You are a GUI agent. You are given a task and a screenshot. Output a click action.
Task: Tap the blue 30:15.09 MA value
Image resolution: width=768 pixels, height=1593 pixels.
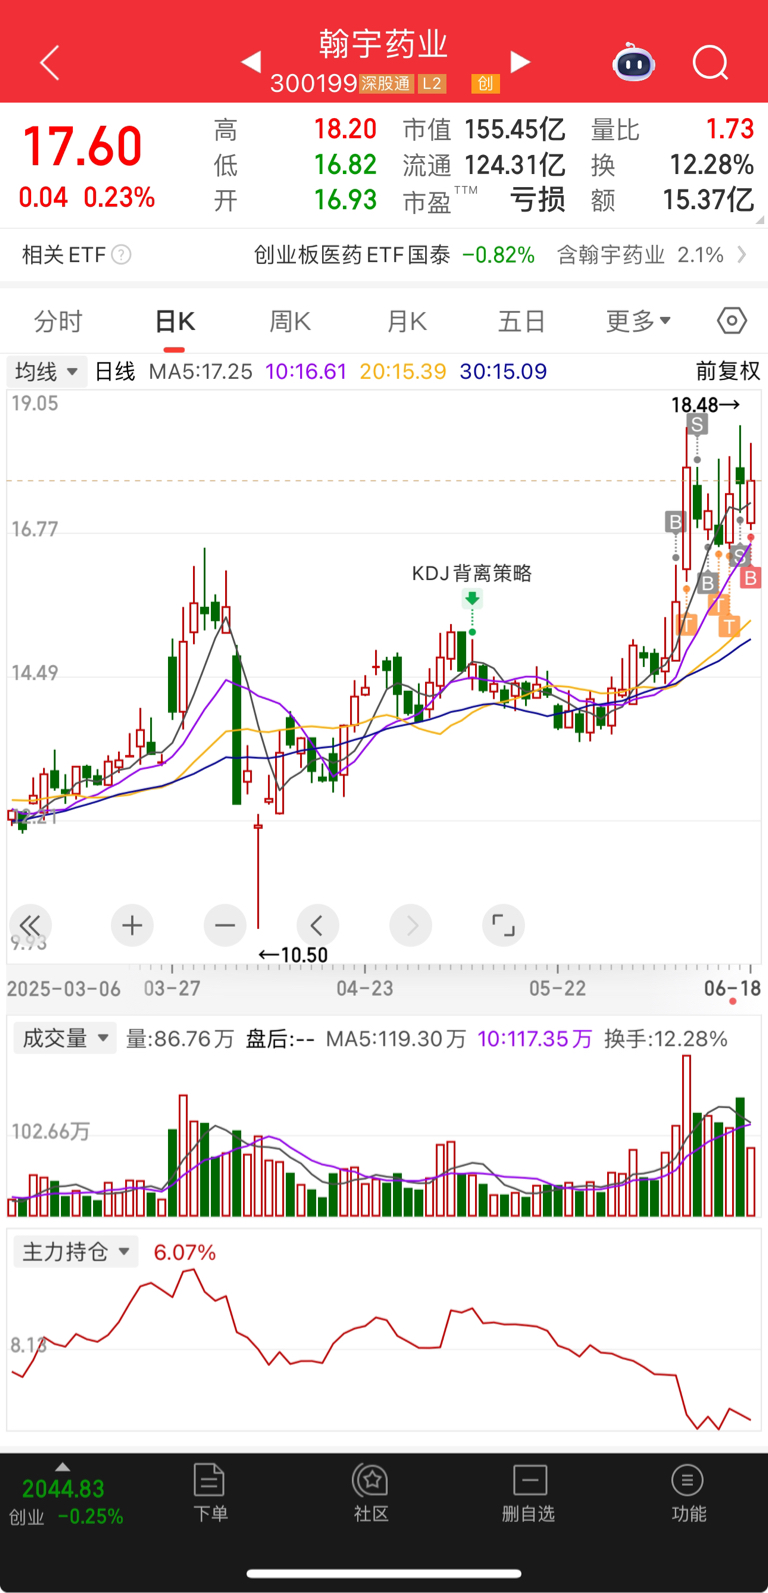(503, 372)
